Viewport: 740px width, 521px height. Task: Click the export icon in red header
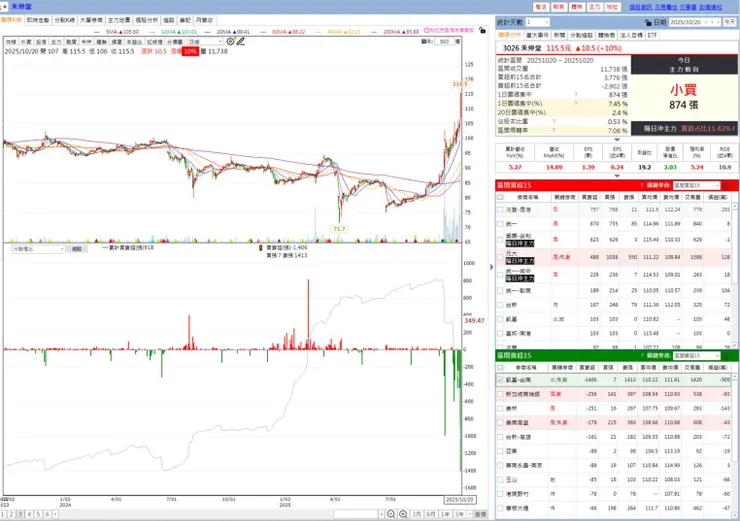click(x=726, y=185)
